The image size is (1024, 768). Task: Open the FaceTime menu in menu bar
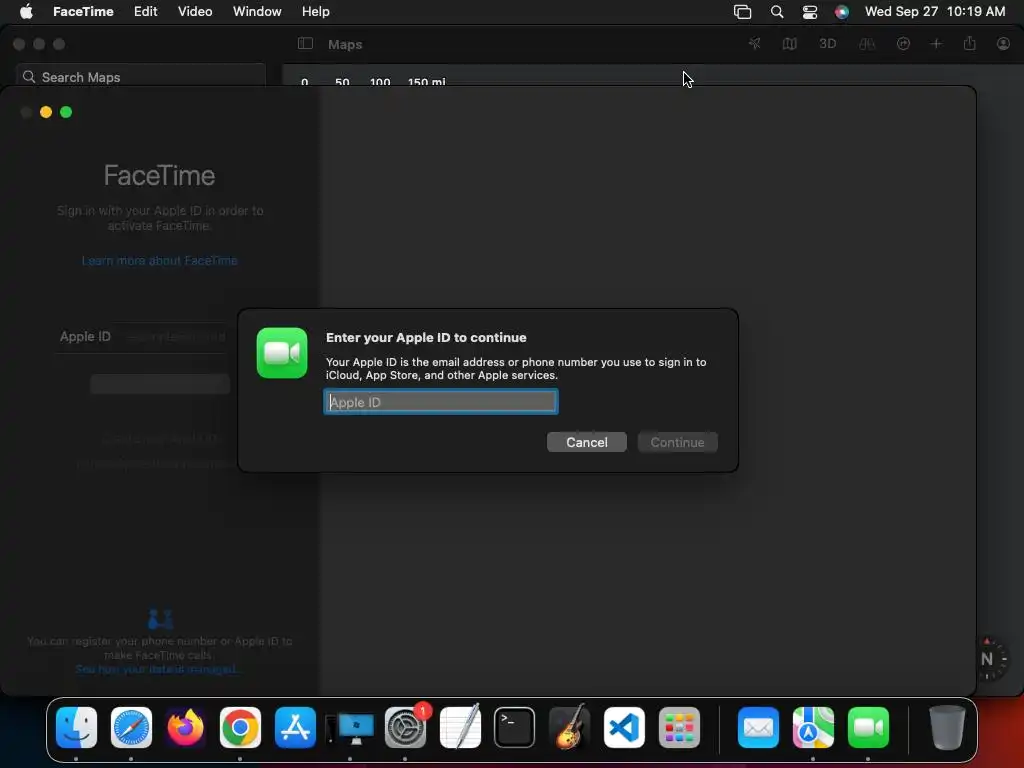(x=83, y=12)
